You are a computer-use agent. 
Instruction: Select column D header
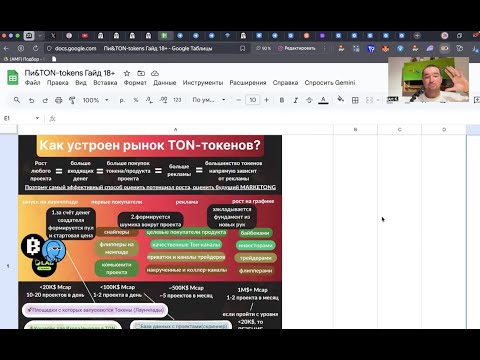tap(444, 129)
